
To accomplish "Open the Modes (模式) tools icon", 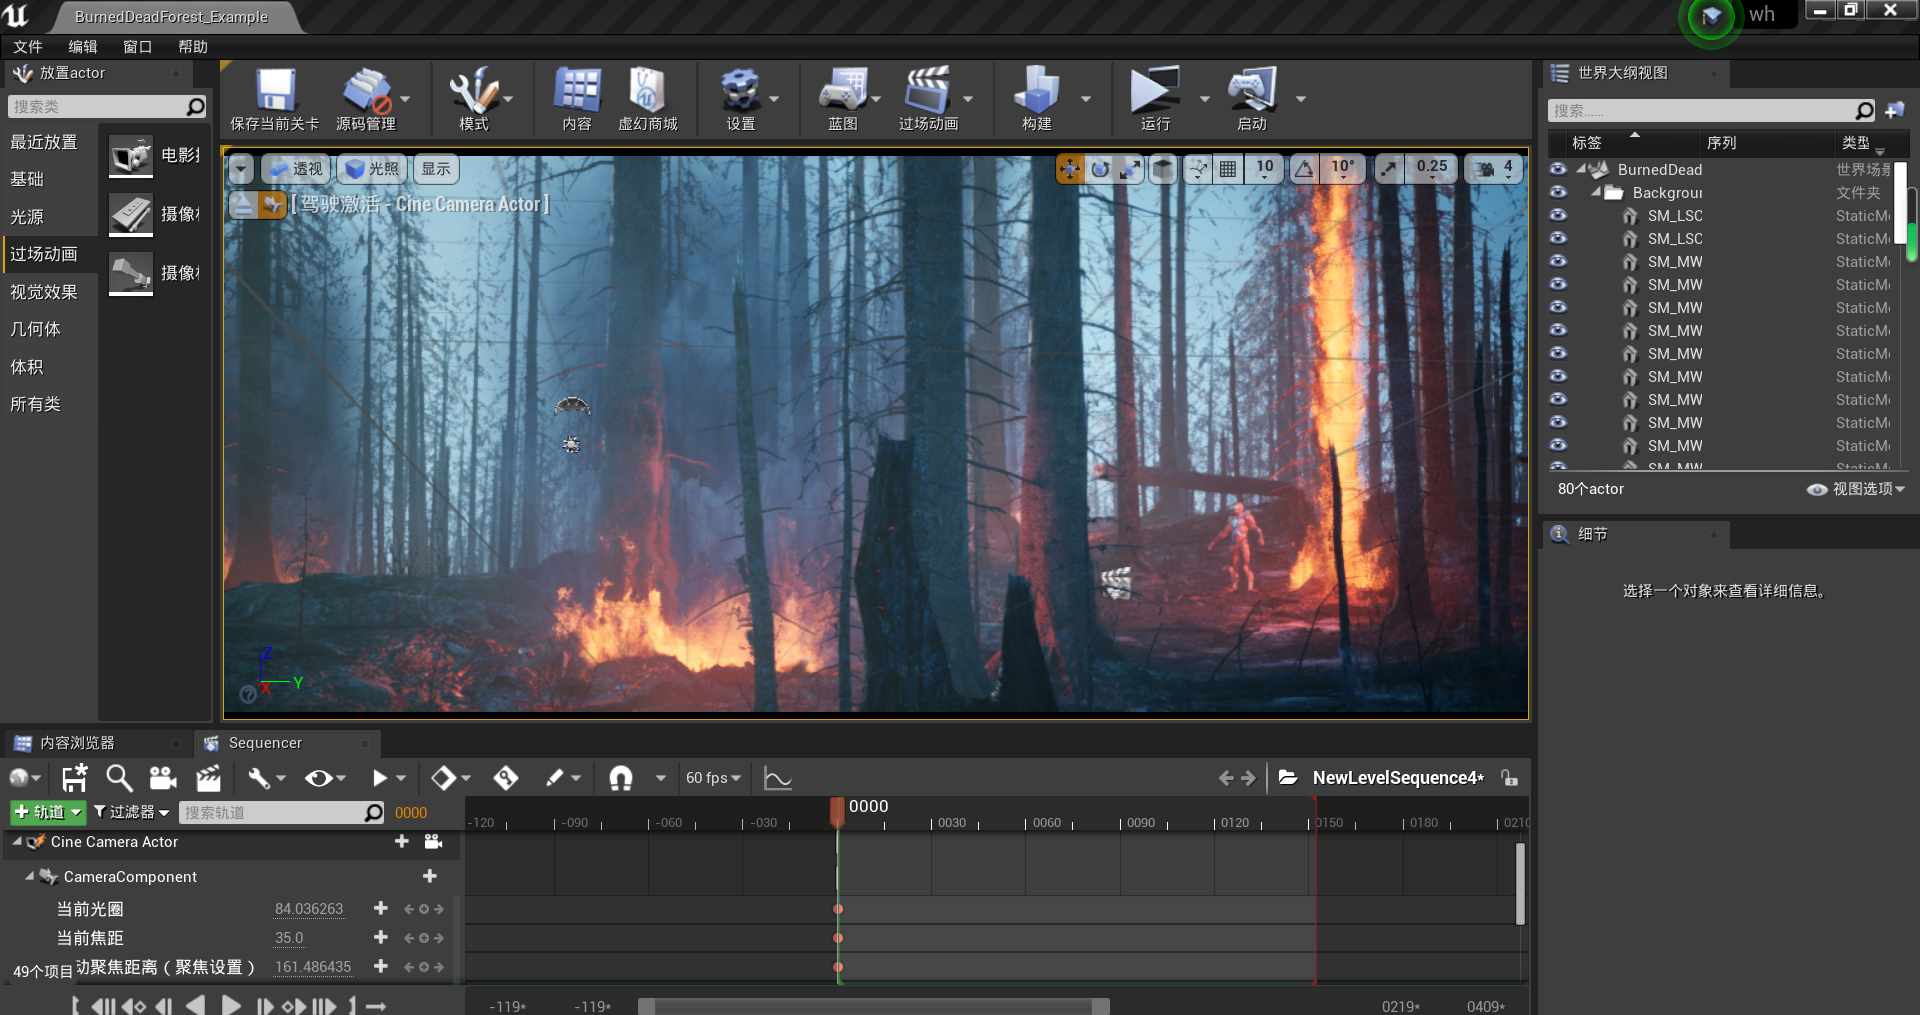I will (x=473, y=90).
